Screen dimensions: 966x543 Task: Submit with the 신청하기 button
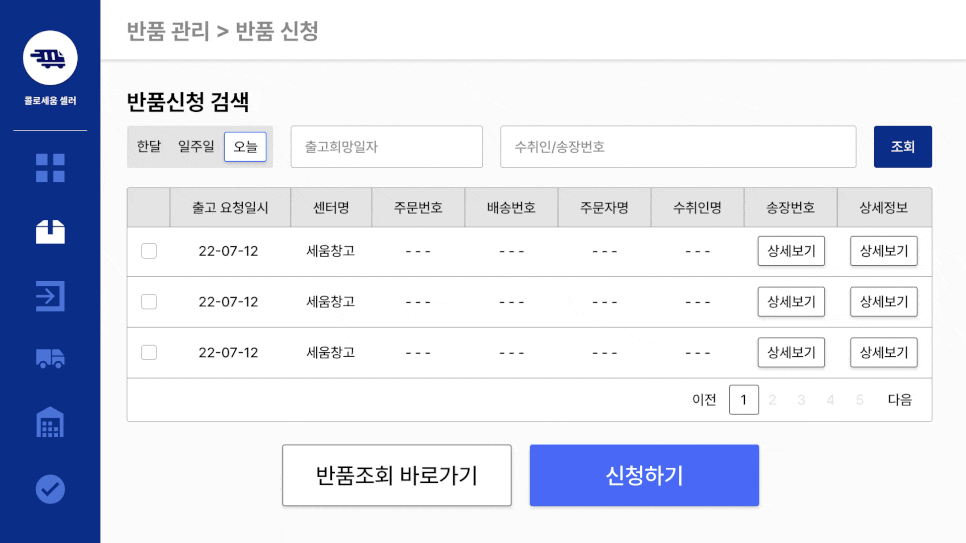point(644,475)
